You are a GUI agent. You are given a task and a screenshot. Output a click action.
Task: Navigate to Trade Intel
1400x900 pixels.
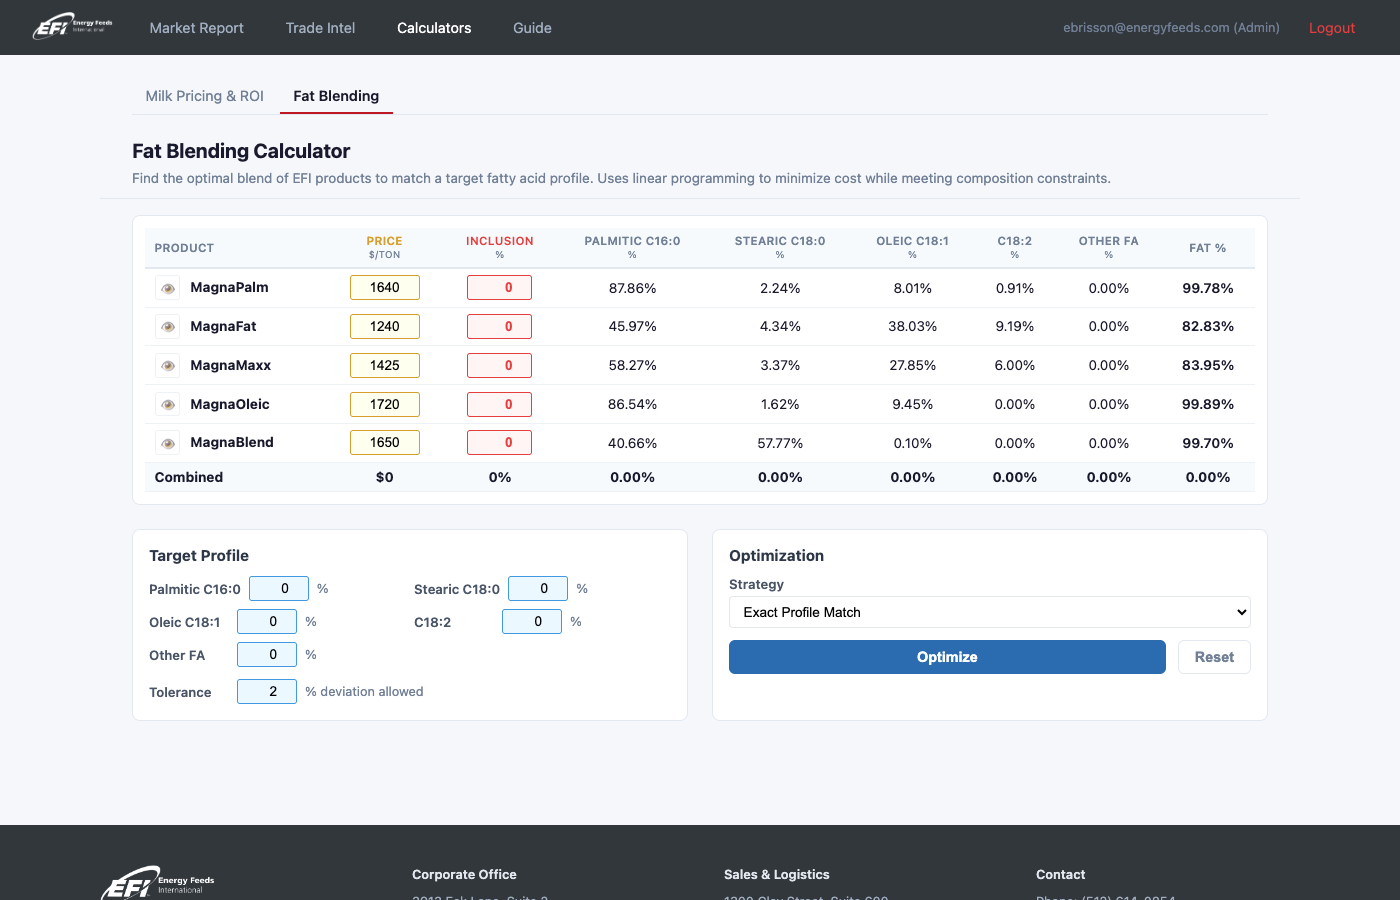coord(320,27)
